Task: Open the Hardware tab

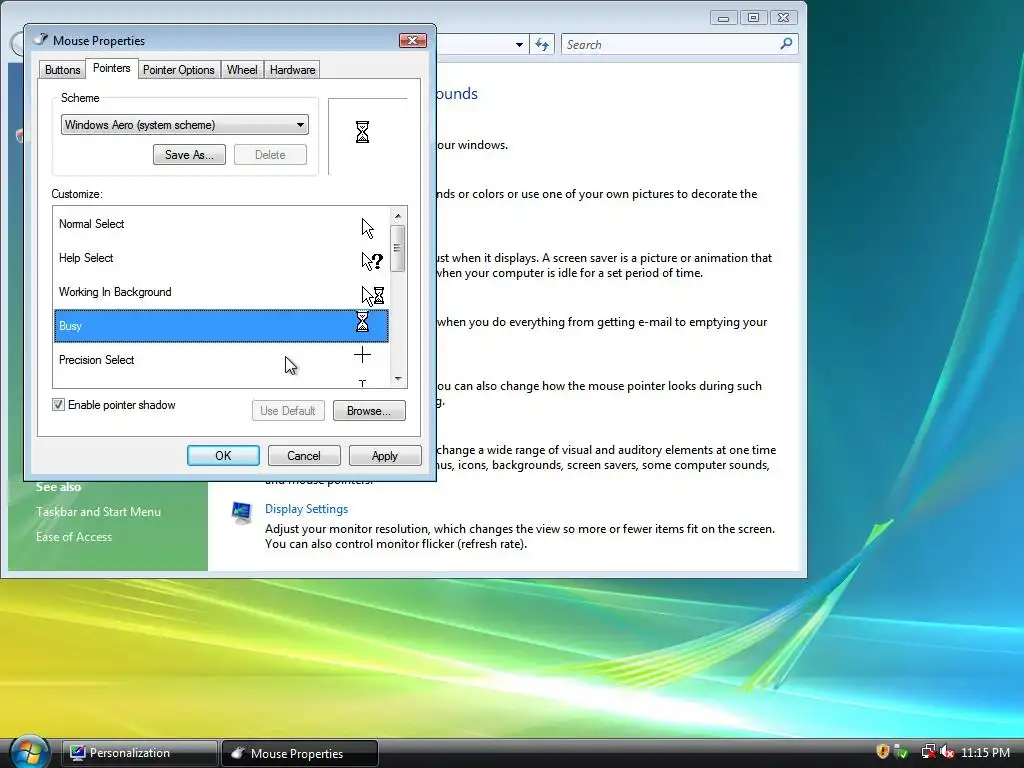Action: point(293,70)
